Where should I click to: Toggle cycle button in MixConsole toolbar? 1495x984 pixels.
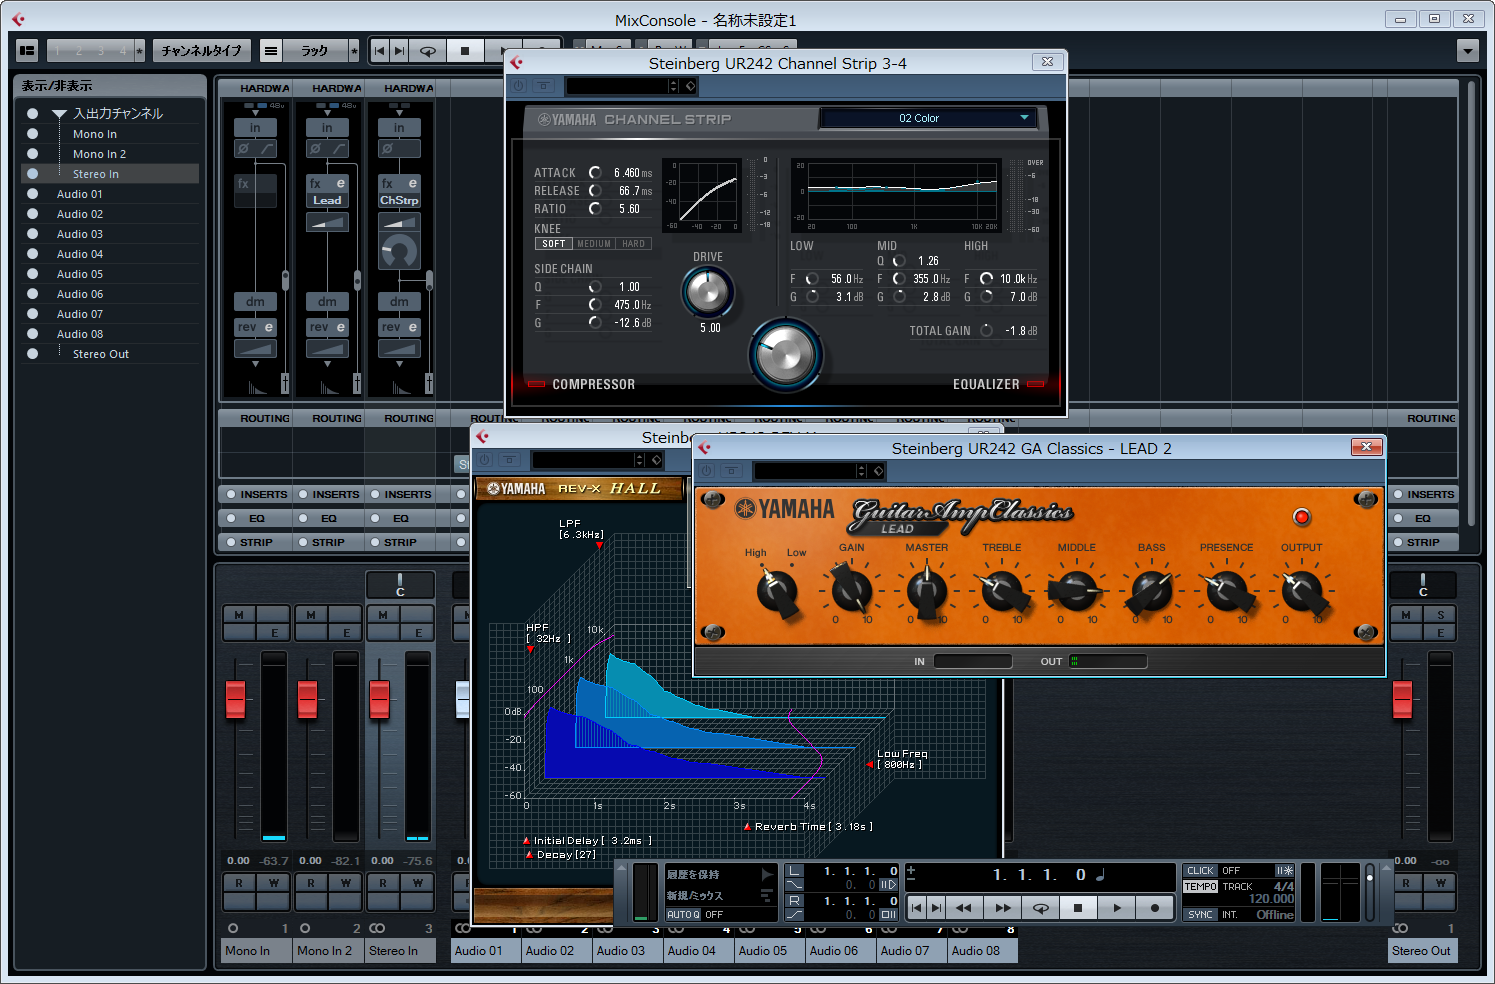(428, 50)
